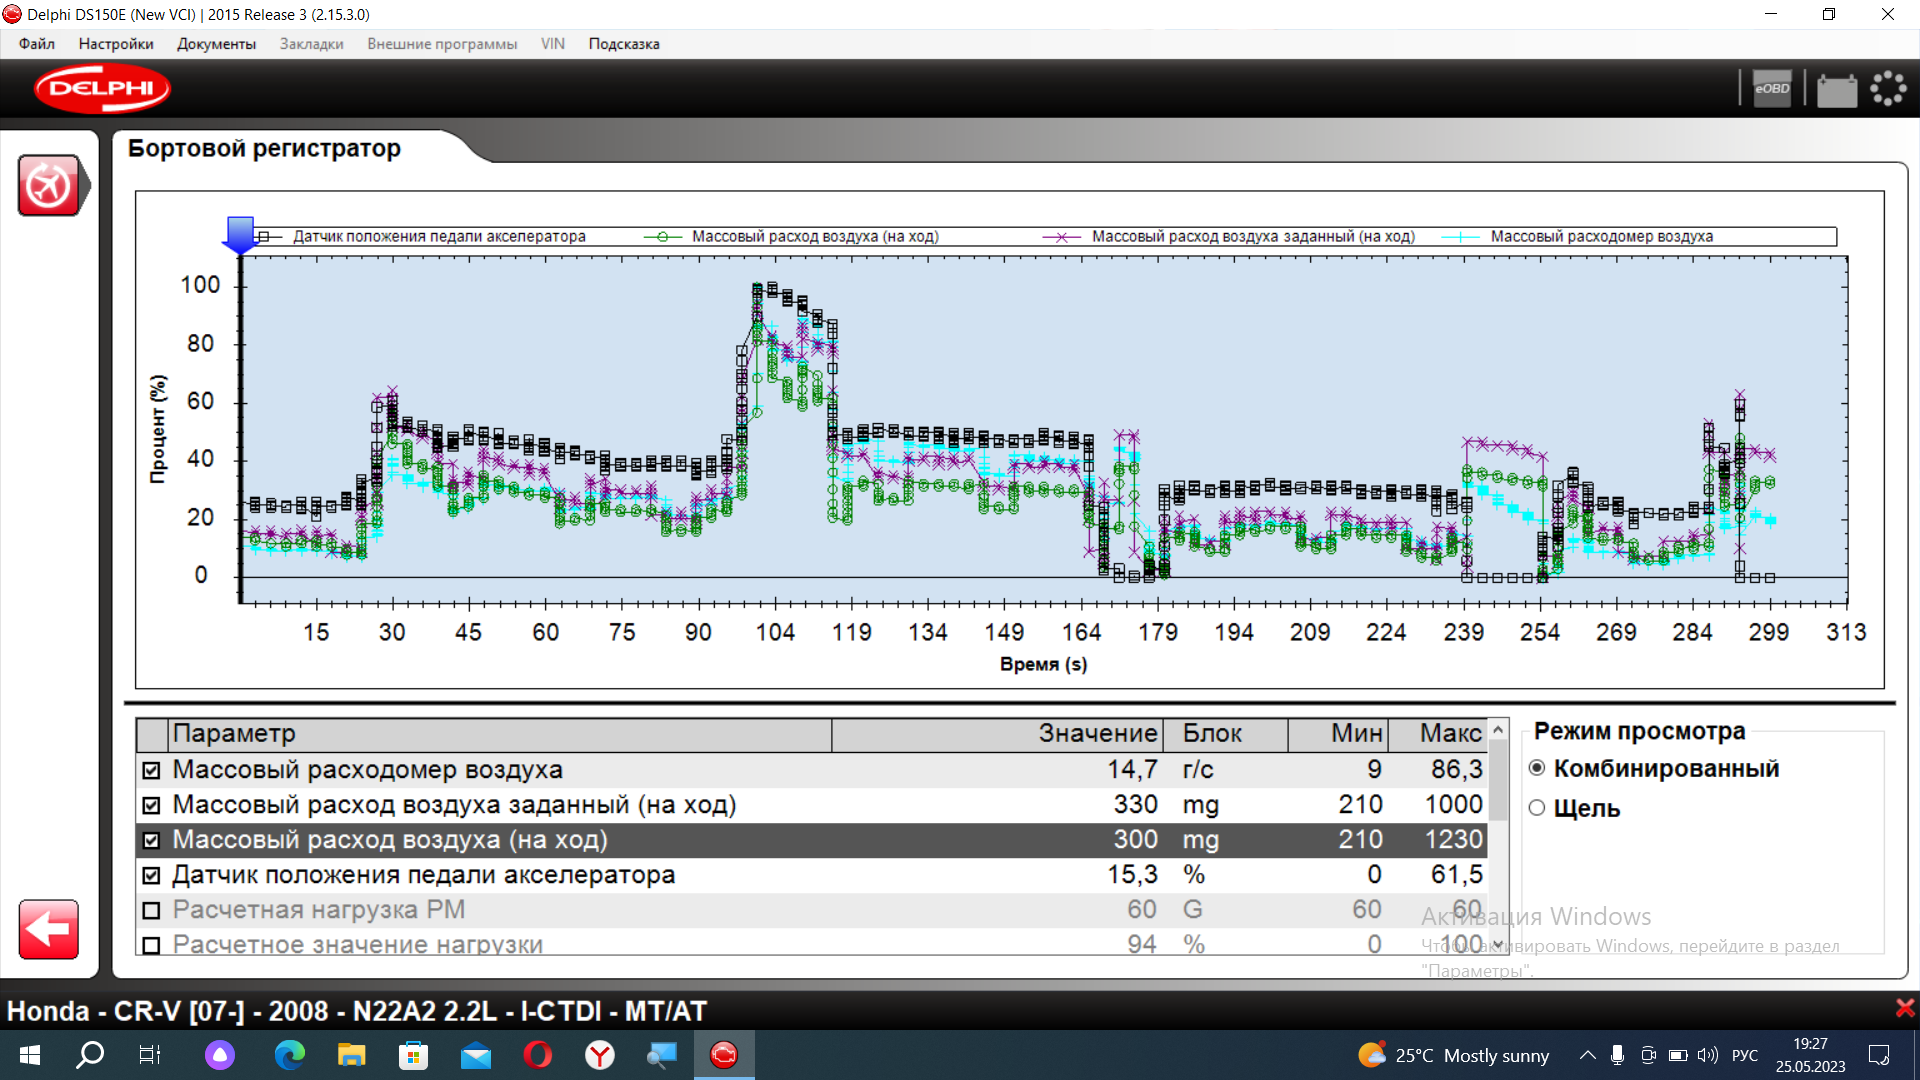
Task: Click the max value 1230
Action: [1454, 840]
